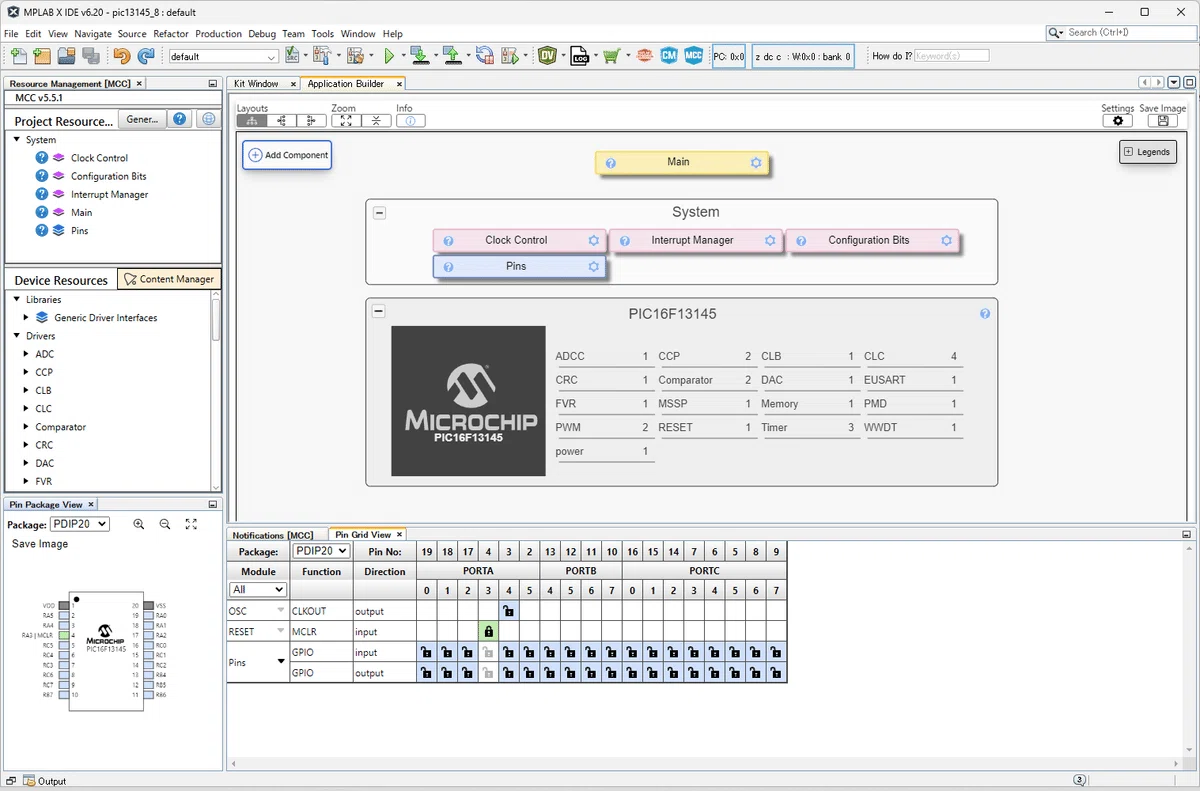1200x791 pixels.
Task: Lock GPIO input on PORTA pin 0
Action: 426,652
